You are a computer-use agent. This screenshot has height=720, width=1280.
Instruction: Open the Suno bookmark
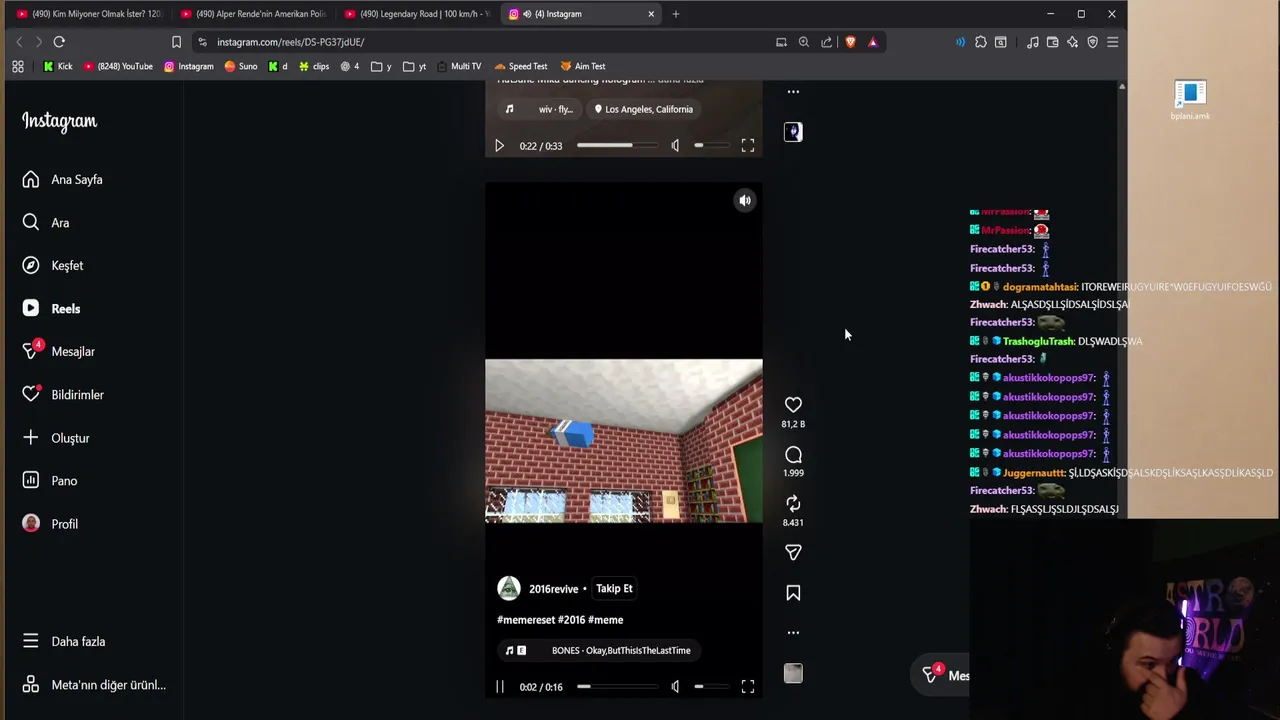point(241,67)
